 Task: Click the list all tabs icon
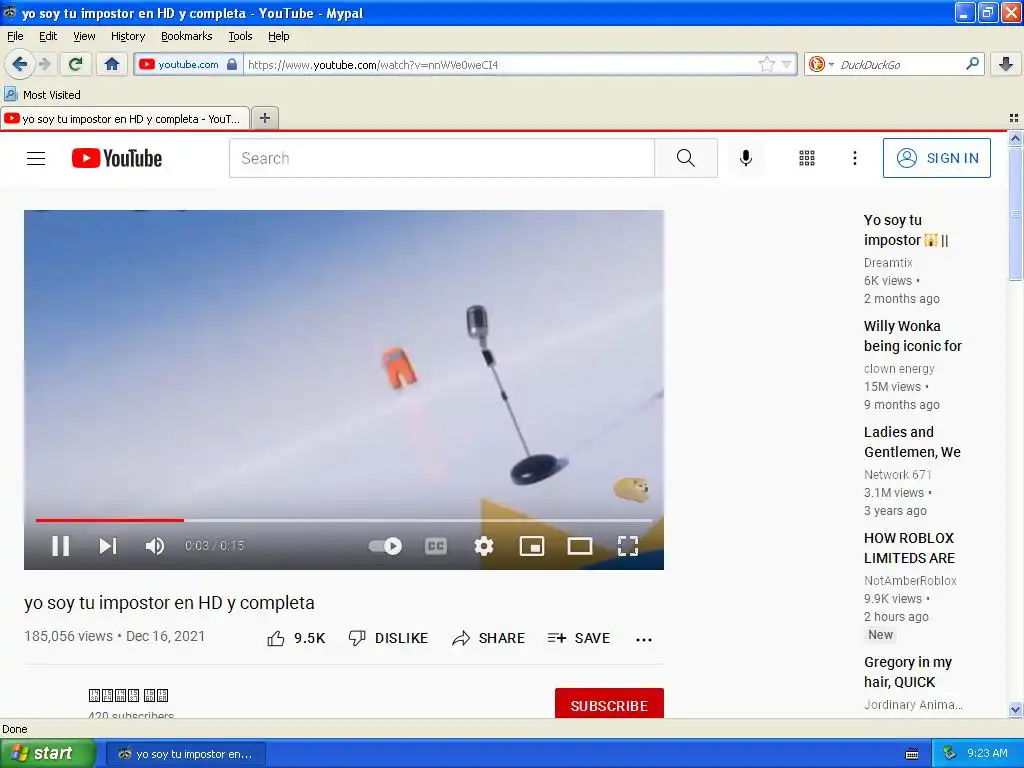coord(1014,118)
